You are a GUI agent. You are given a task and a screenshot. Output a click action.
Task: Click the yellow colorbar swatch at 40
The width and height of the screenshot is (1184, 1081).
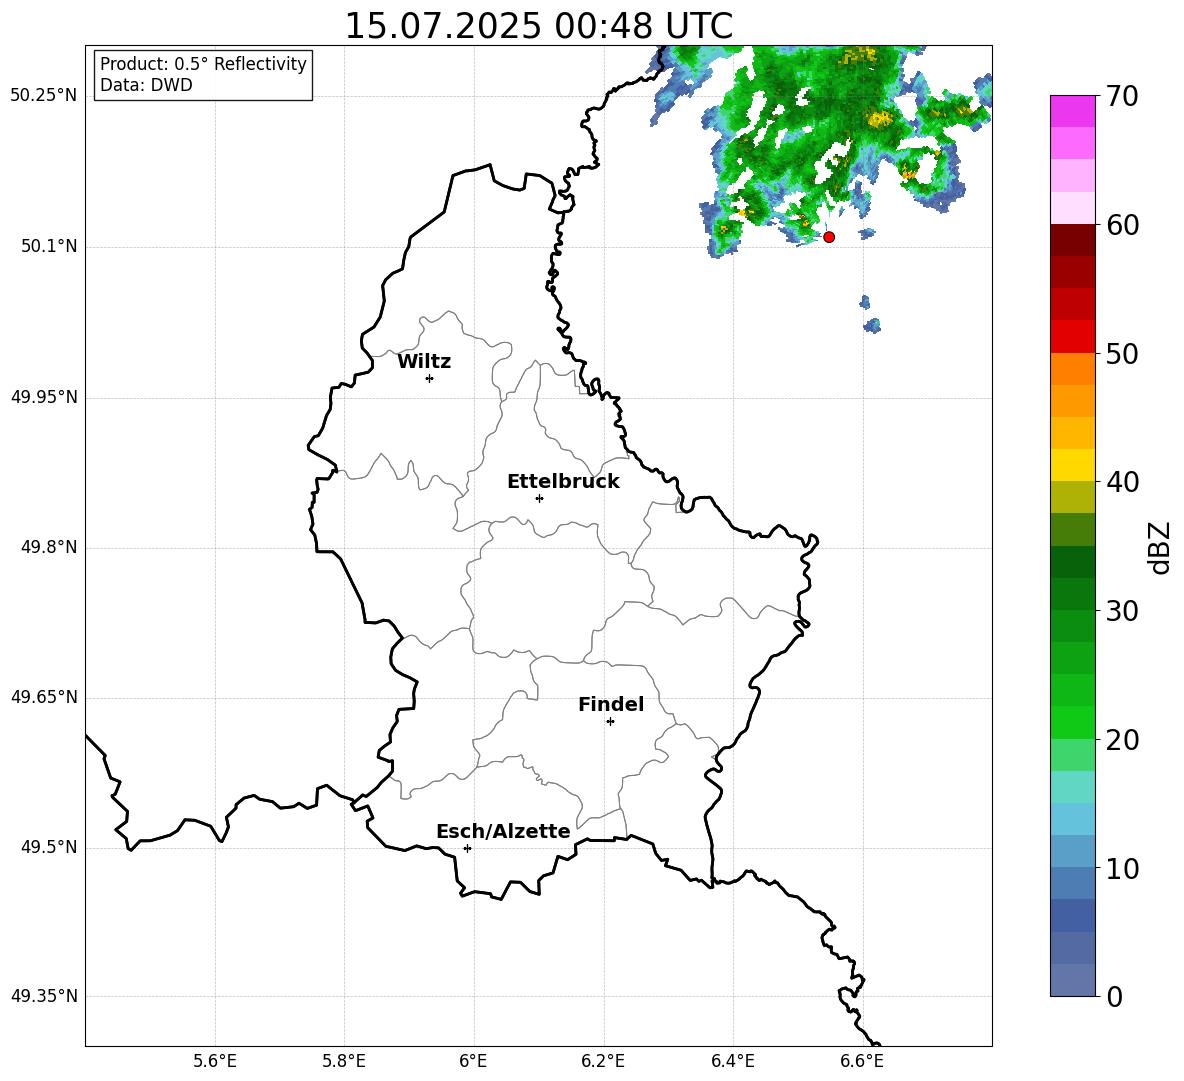[x=1073, y=465]
